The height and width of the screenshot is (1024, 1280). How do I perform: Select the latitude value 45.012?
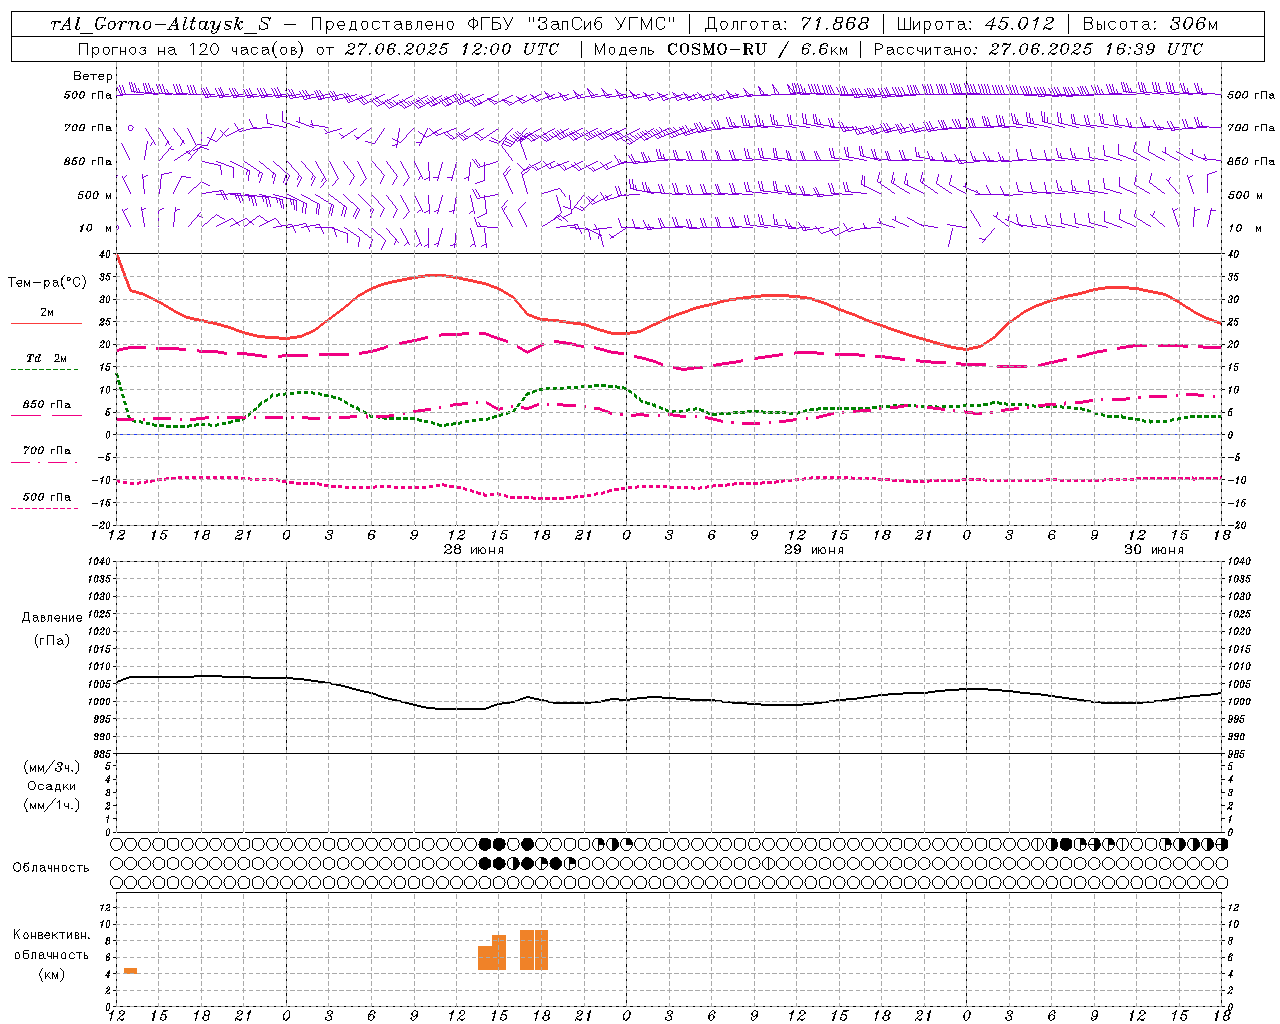pos(1019,24)
